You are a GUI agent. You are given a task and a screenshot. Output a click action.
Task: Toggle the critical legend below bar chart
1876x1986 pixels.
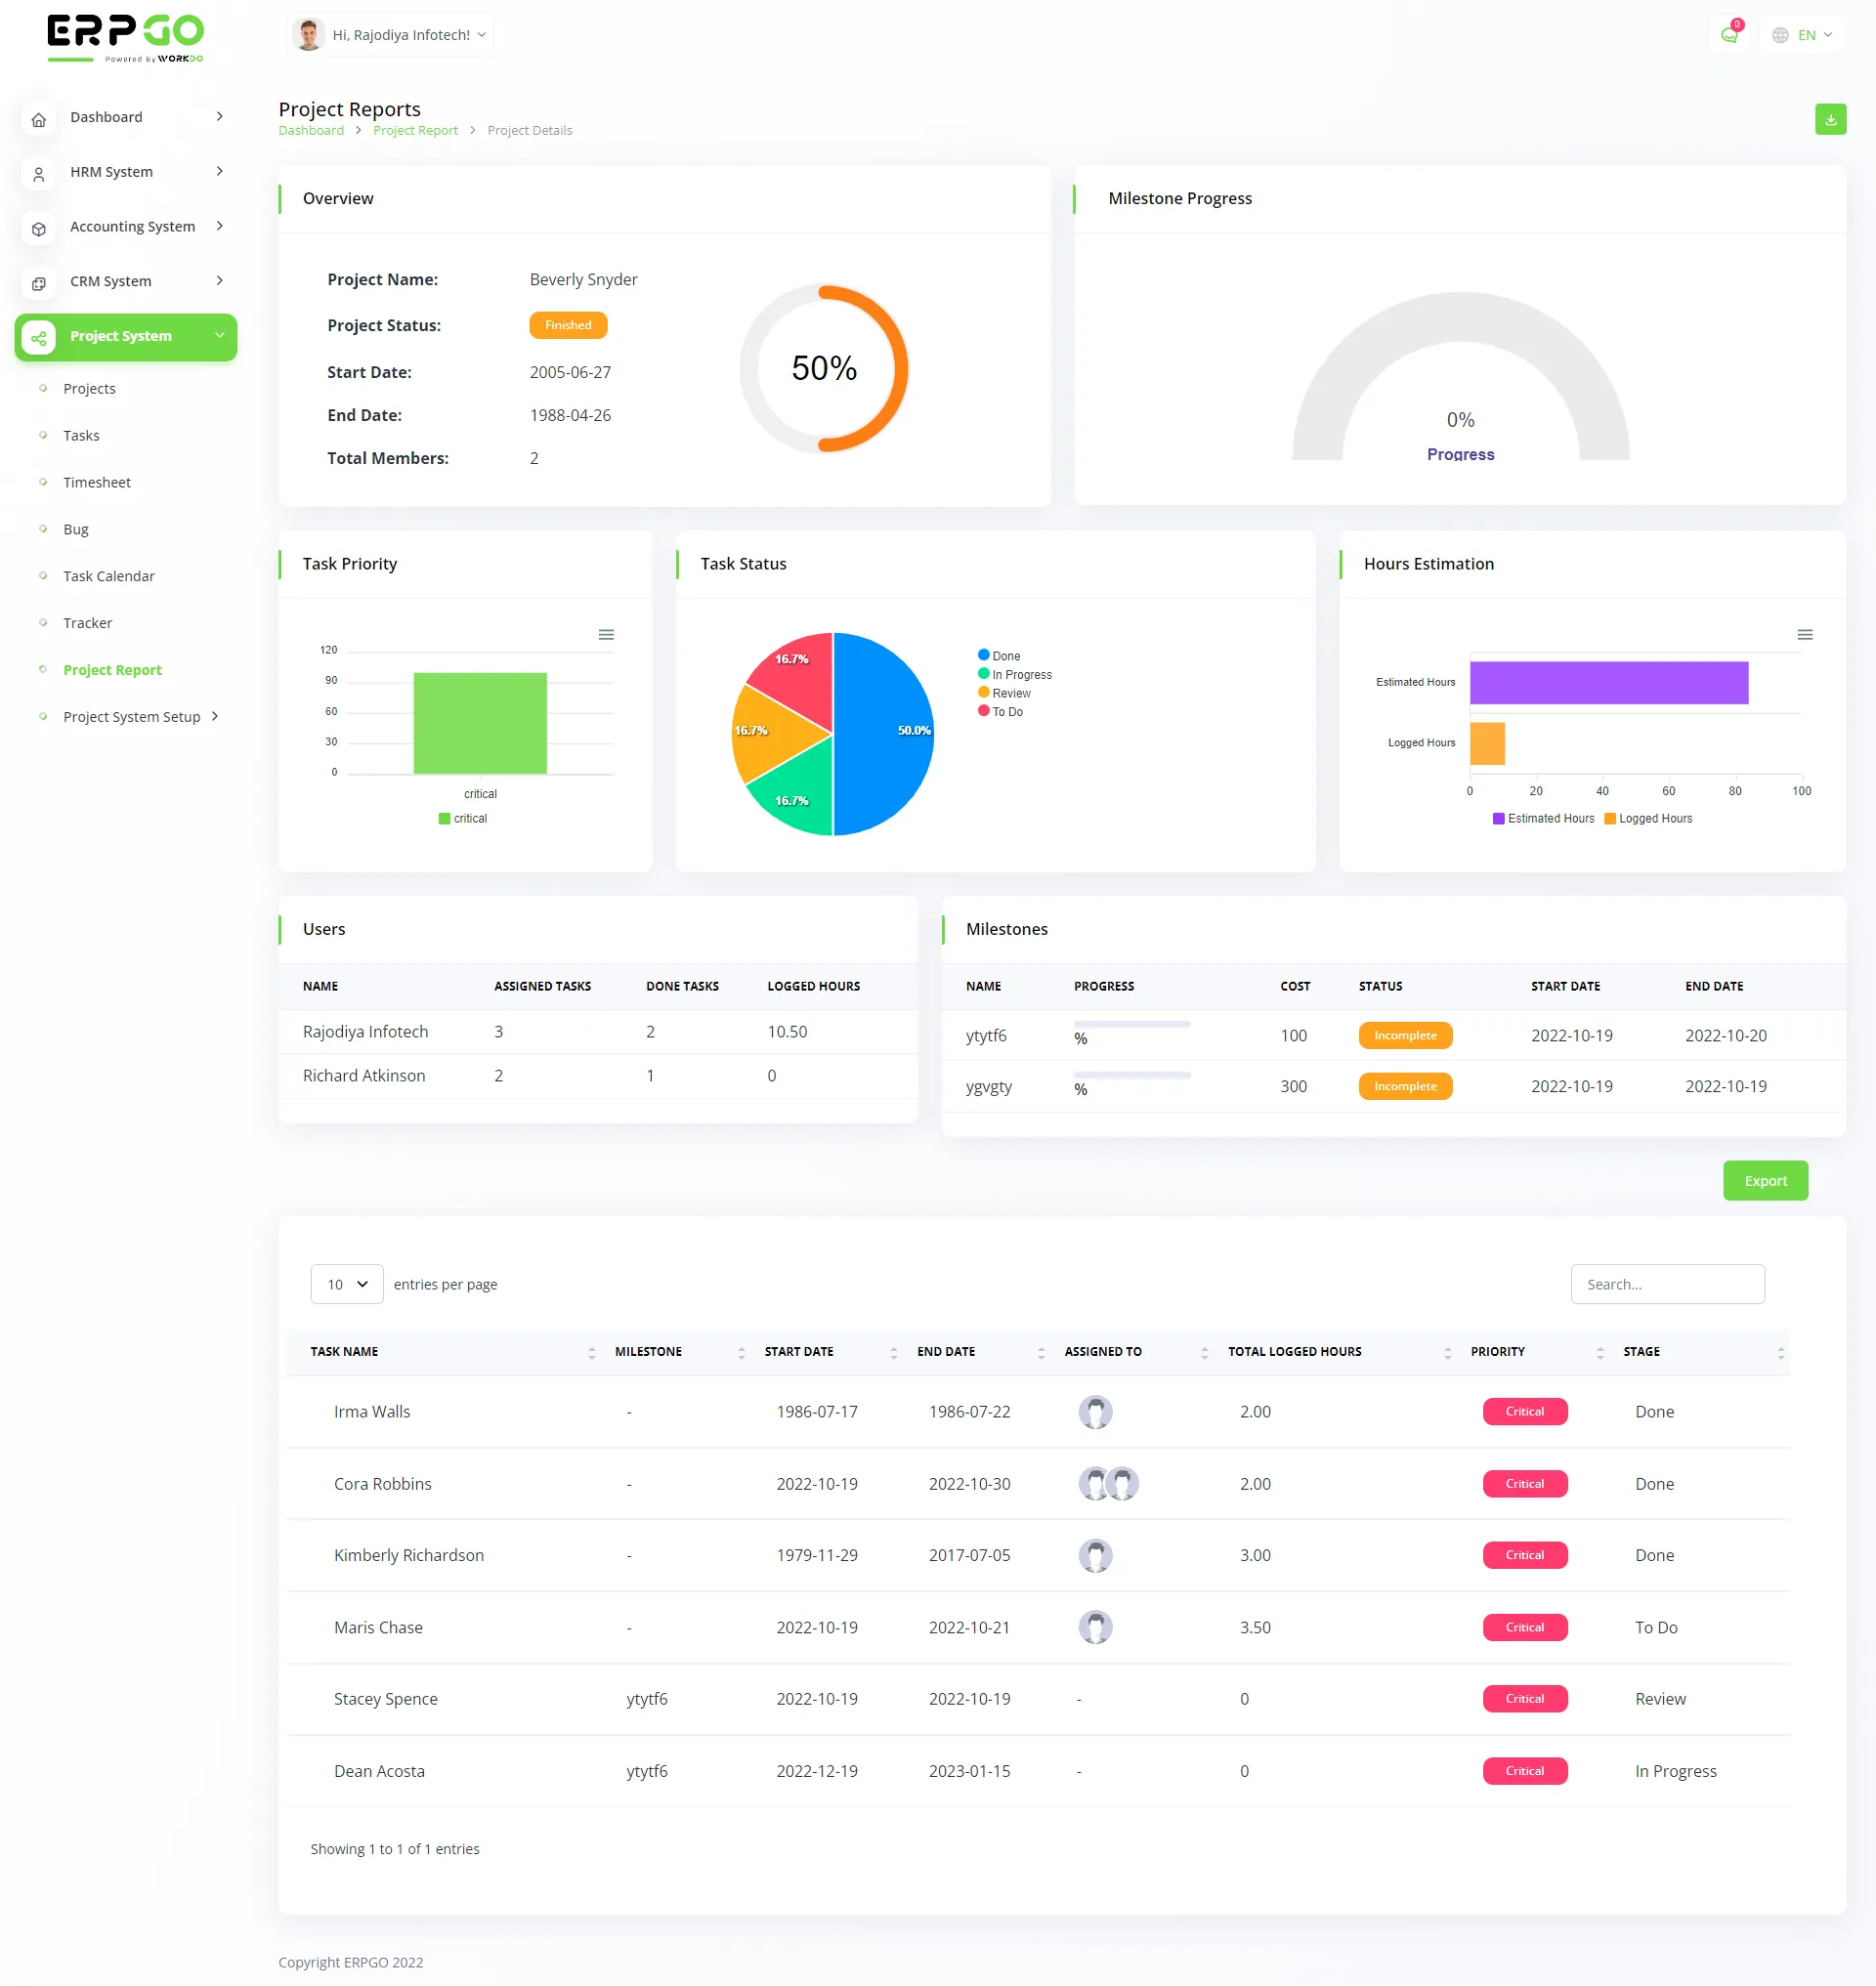[x=463, y=818]
